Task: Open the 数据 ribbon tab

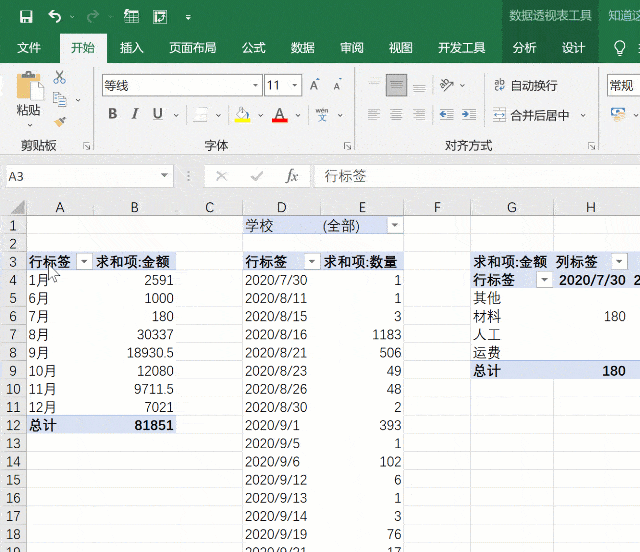Action: pyautogui.click(x=302, y=48)
